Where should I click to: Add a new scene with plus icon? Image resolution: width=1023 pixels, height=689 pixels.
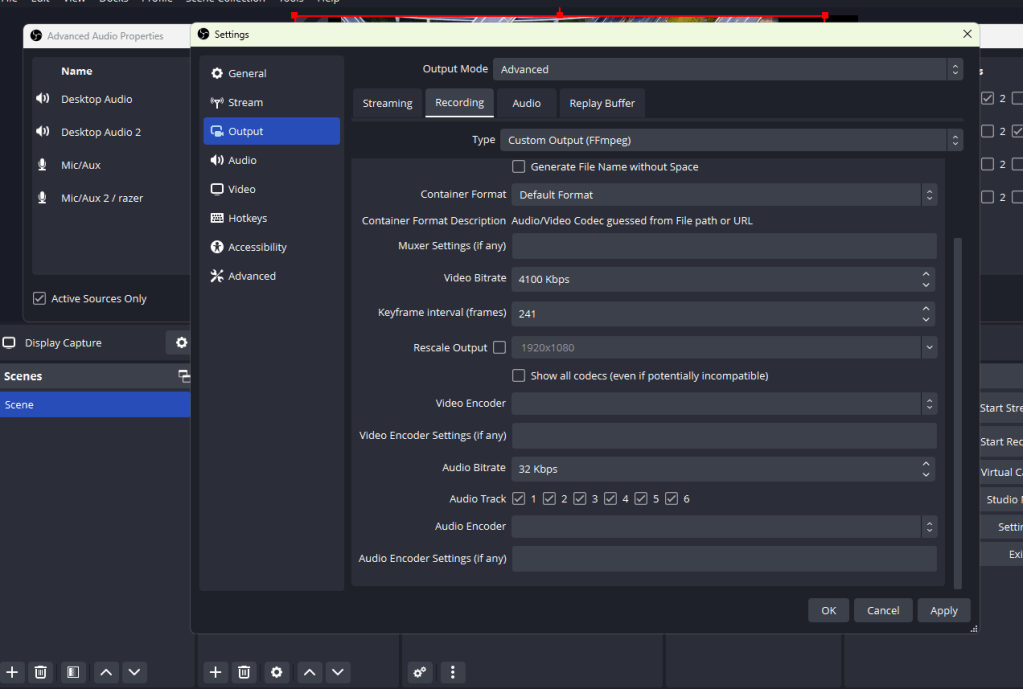point(12,672)
